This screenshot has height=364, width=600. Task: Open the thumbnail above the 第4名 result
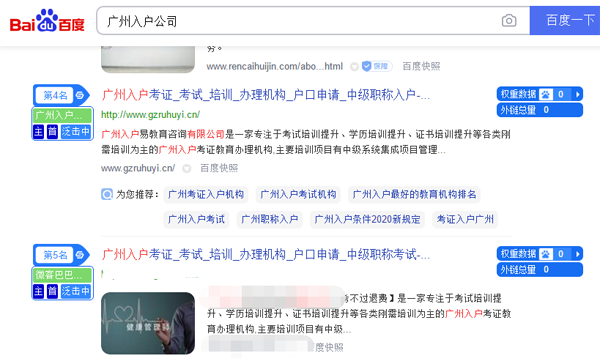(x=148, y=59)
